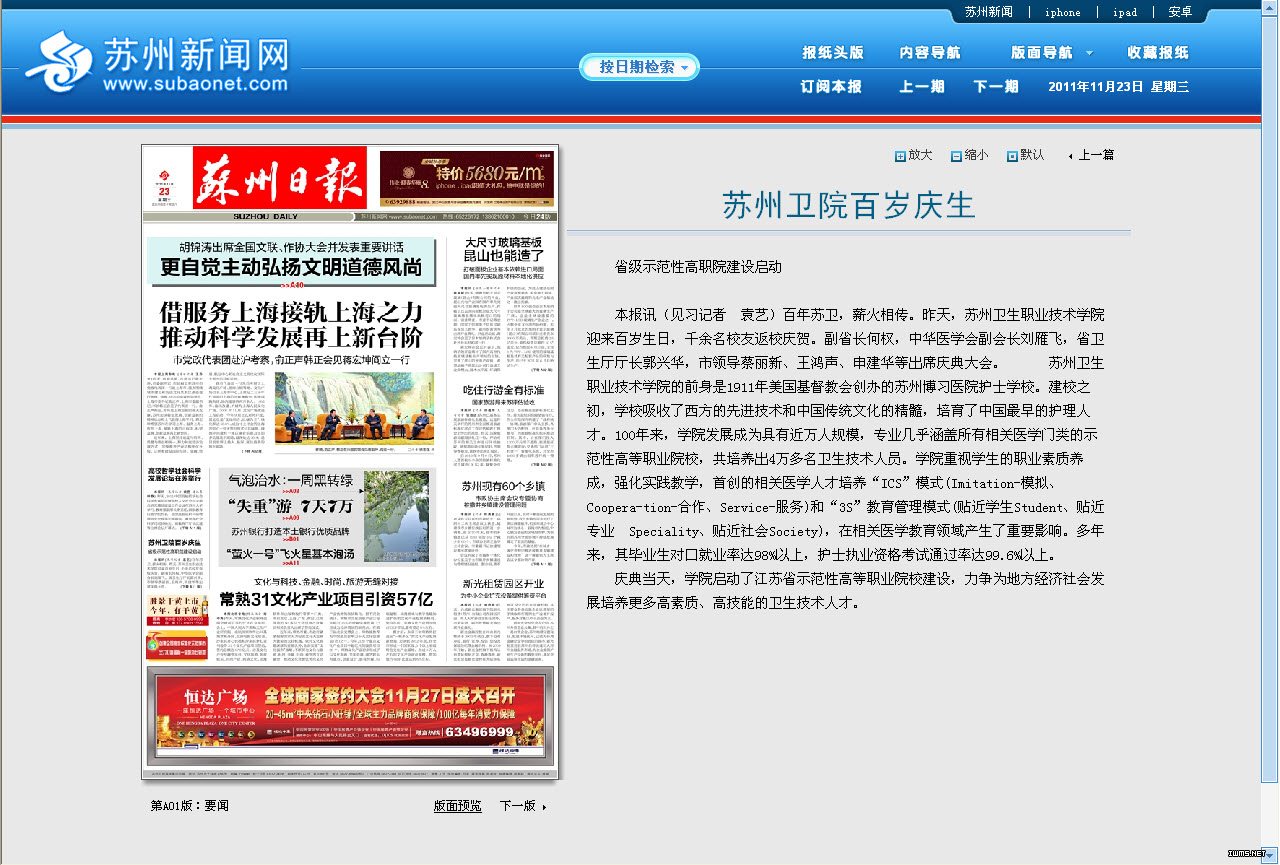Viewport: 1280px width, 865px height.
Task: Go to 下一版 next page
Action: [518, 806]
